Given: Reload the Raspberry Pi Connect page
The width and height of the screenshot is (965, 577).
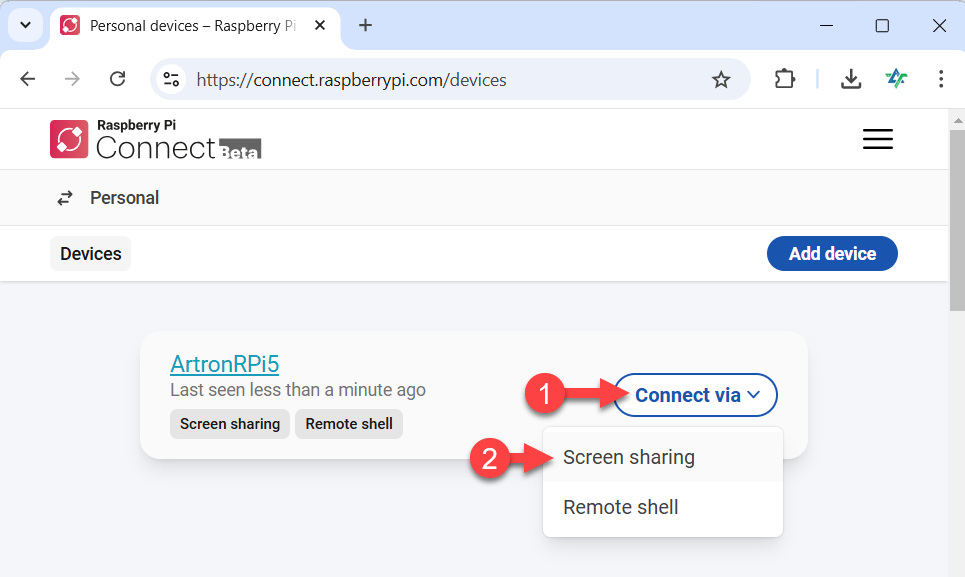Looking at the screenshot, I should click(118, 79).
